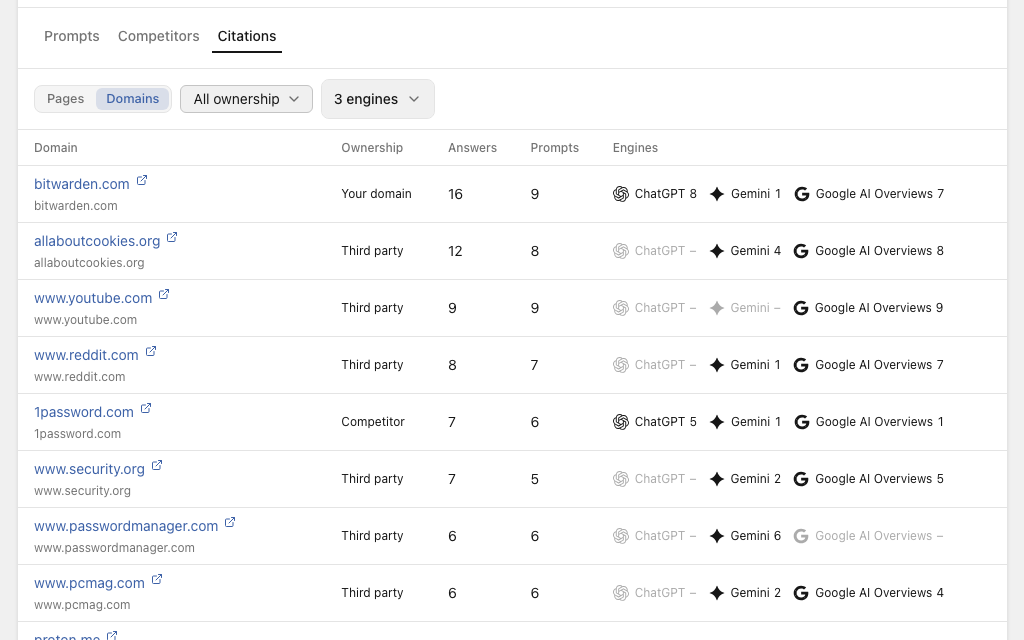
Task: Click Google G icon in www.reddit.com row
Action: [x=801, y=364]
